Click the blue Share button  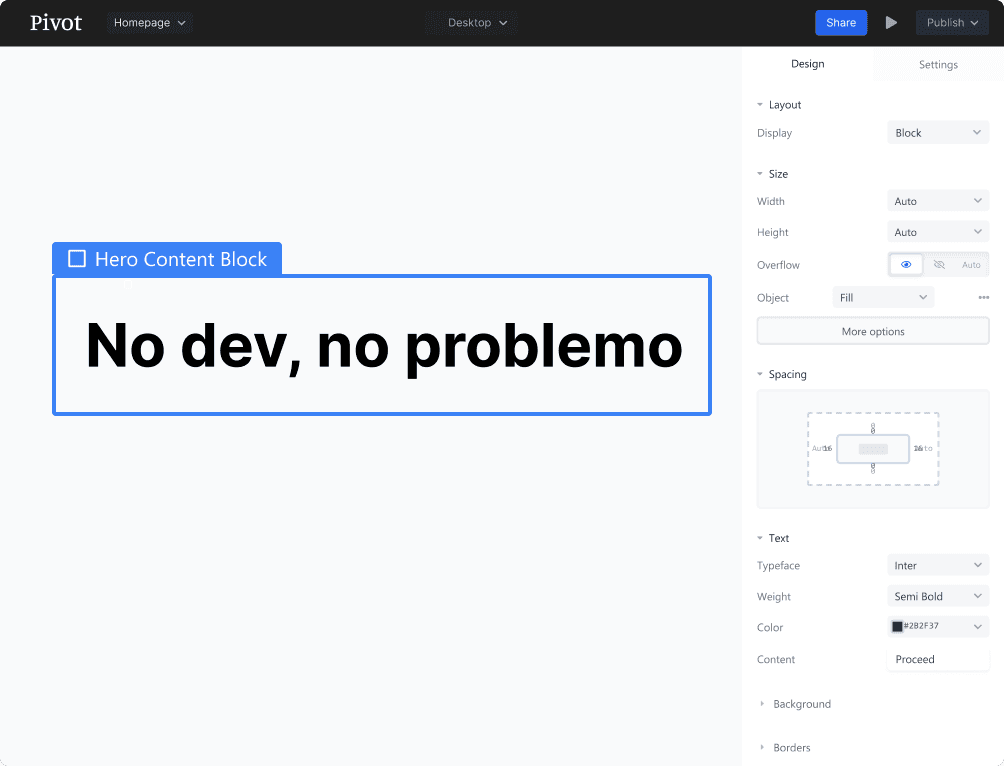click(841, 23)
